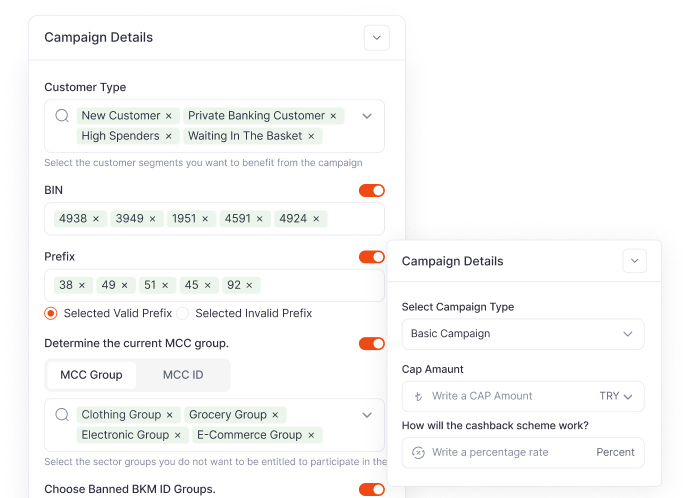Click the Customer Type search icon

(x=62, y=116)
